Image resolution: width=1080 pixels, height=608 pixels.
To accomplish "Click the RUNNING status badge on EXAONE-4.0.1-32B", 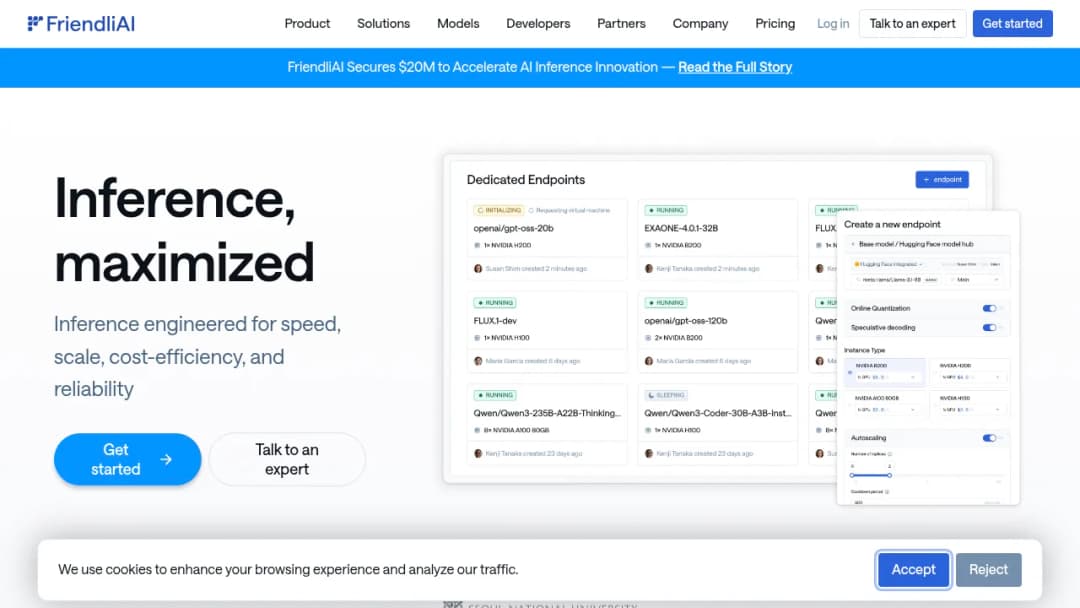I will tap(666, 210).
